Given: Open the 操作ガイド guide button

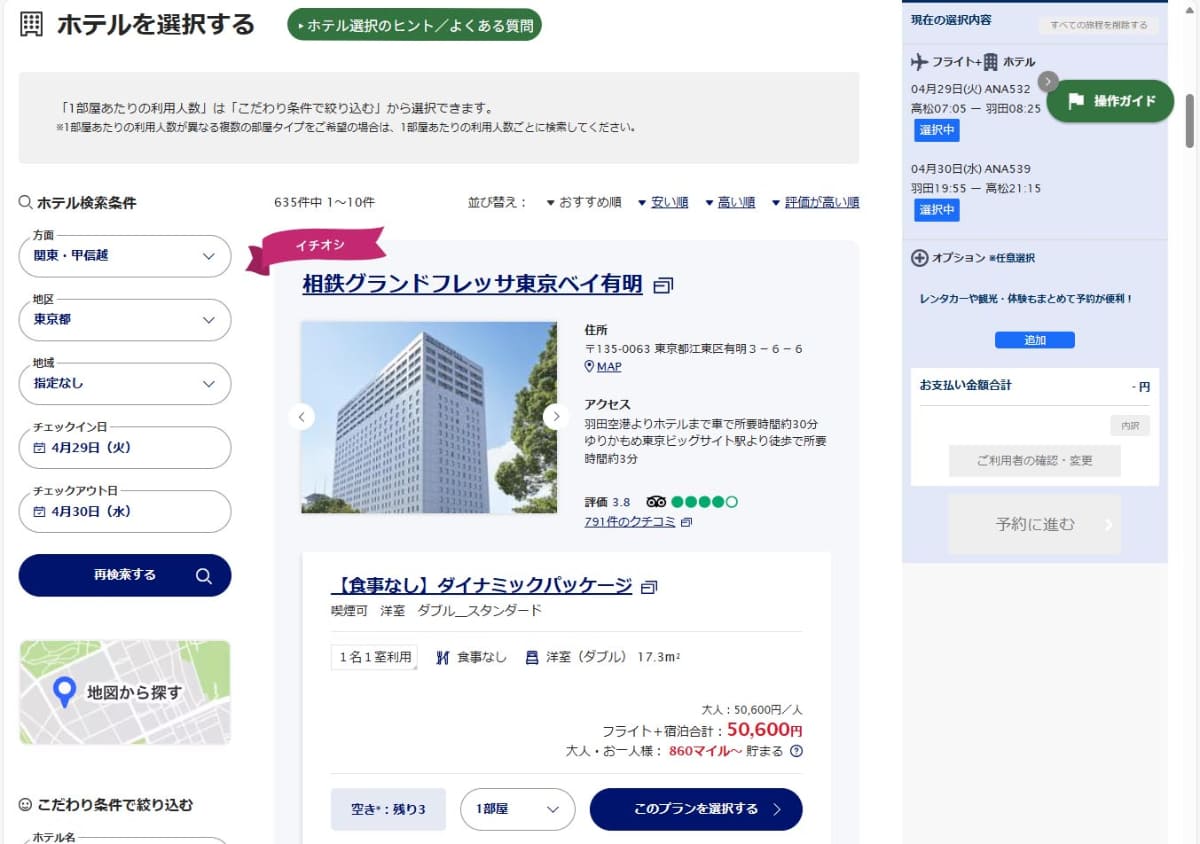Looking at the screenshot, I should tap(1110, 101).
